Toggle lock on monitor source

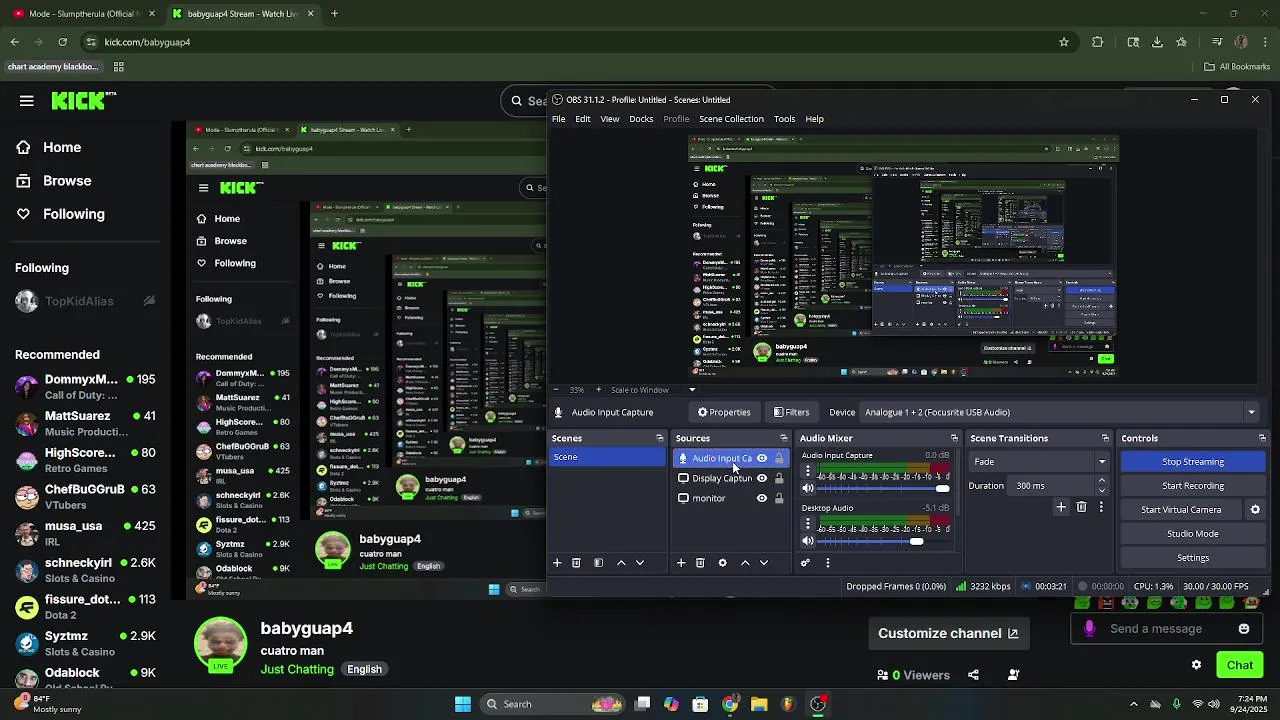[779, 498]
